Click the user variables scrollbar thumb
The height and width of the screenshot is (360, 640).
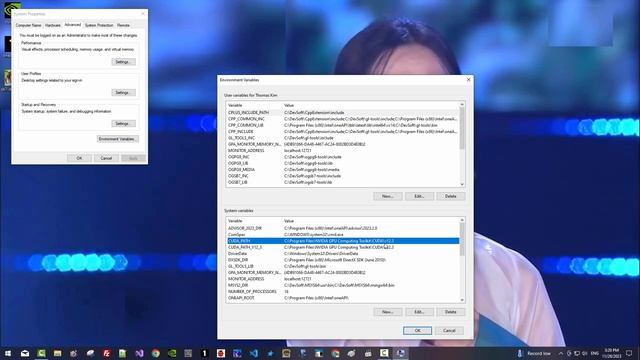pos(462,128)
